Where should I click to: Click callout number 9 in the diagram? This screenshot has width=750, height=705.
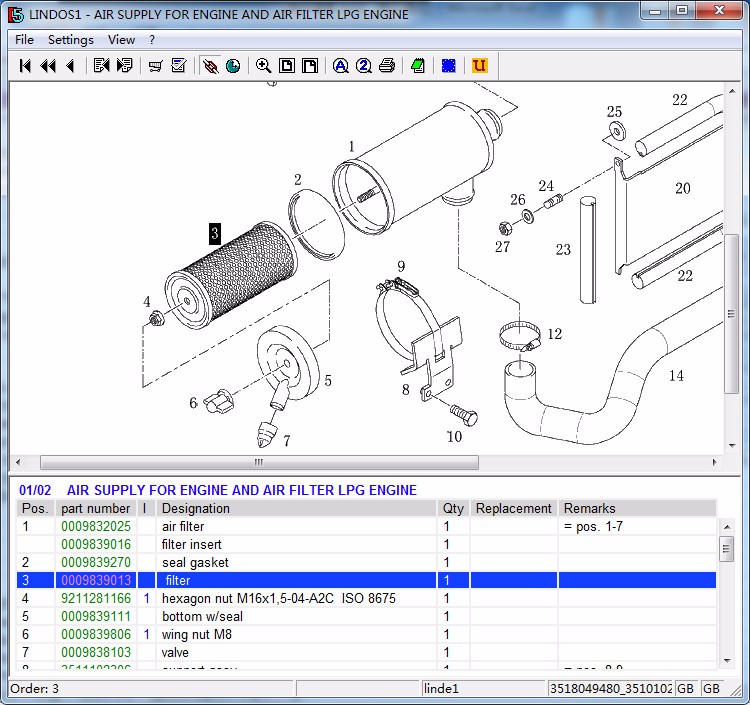[401, 266]
